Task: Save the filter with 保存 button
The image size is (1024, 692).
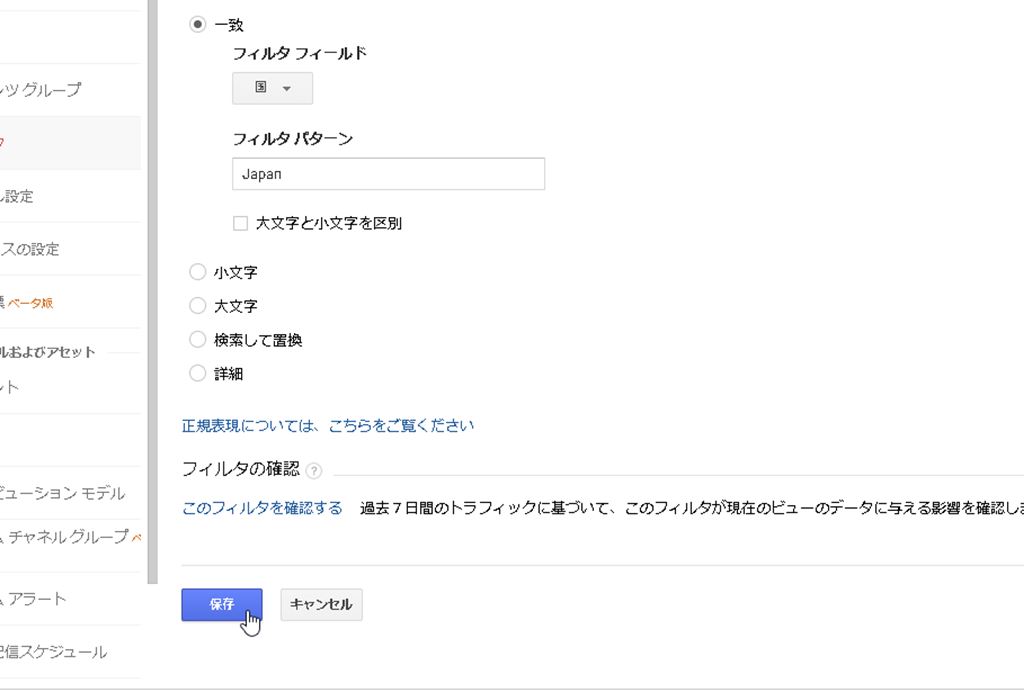Action: [x=222, y=605]
